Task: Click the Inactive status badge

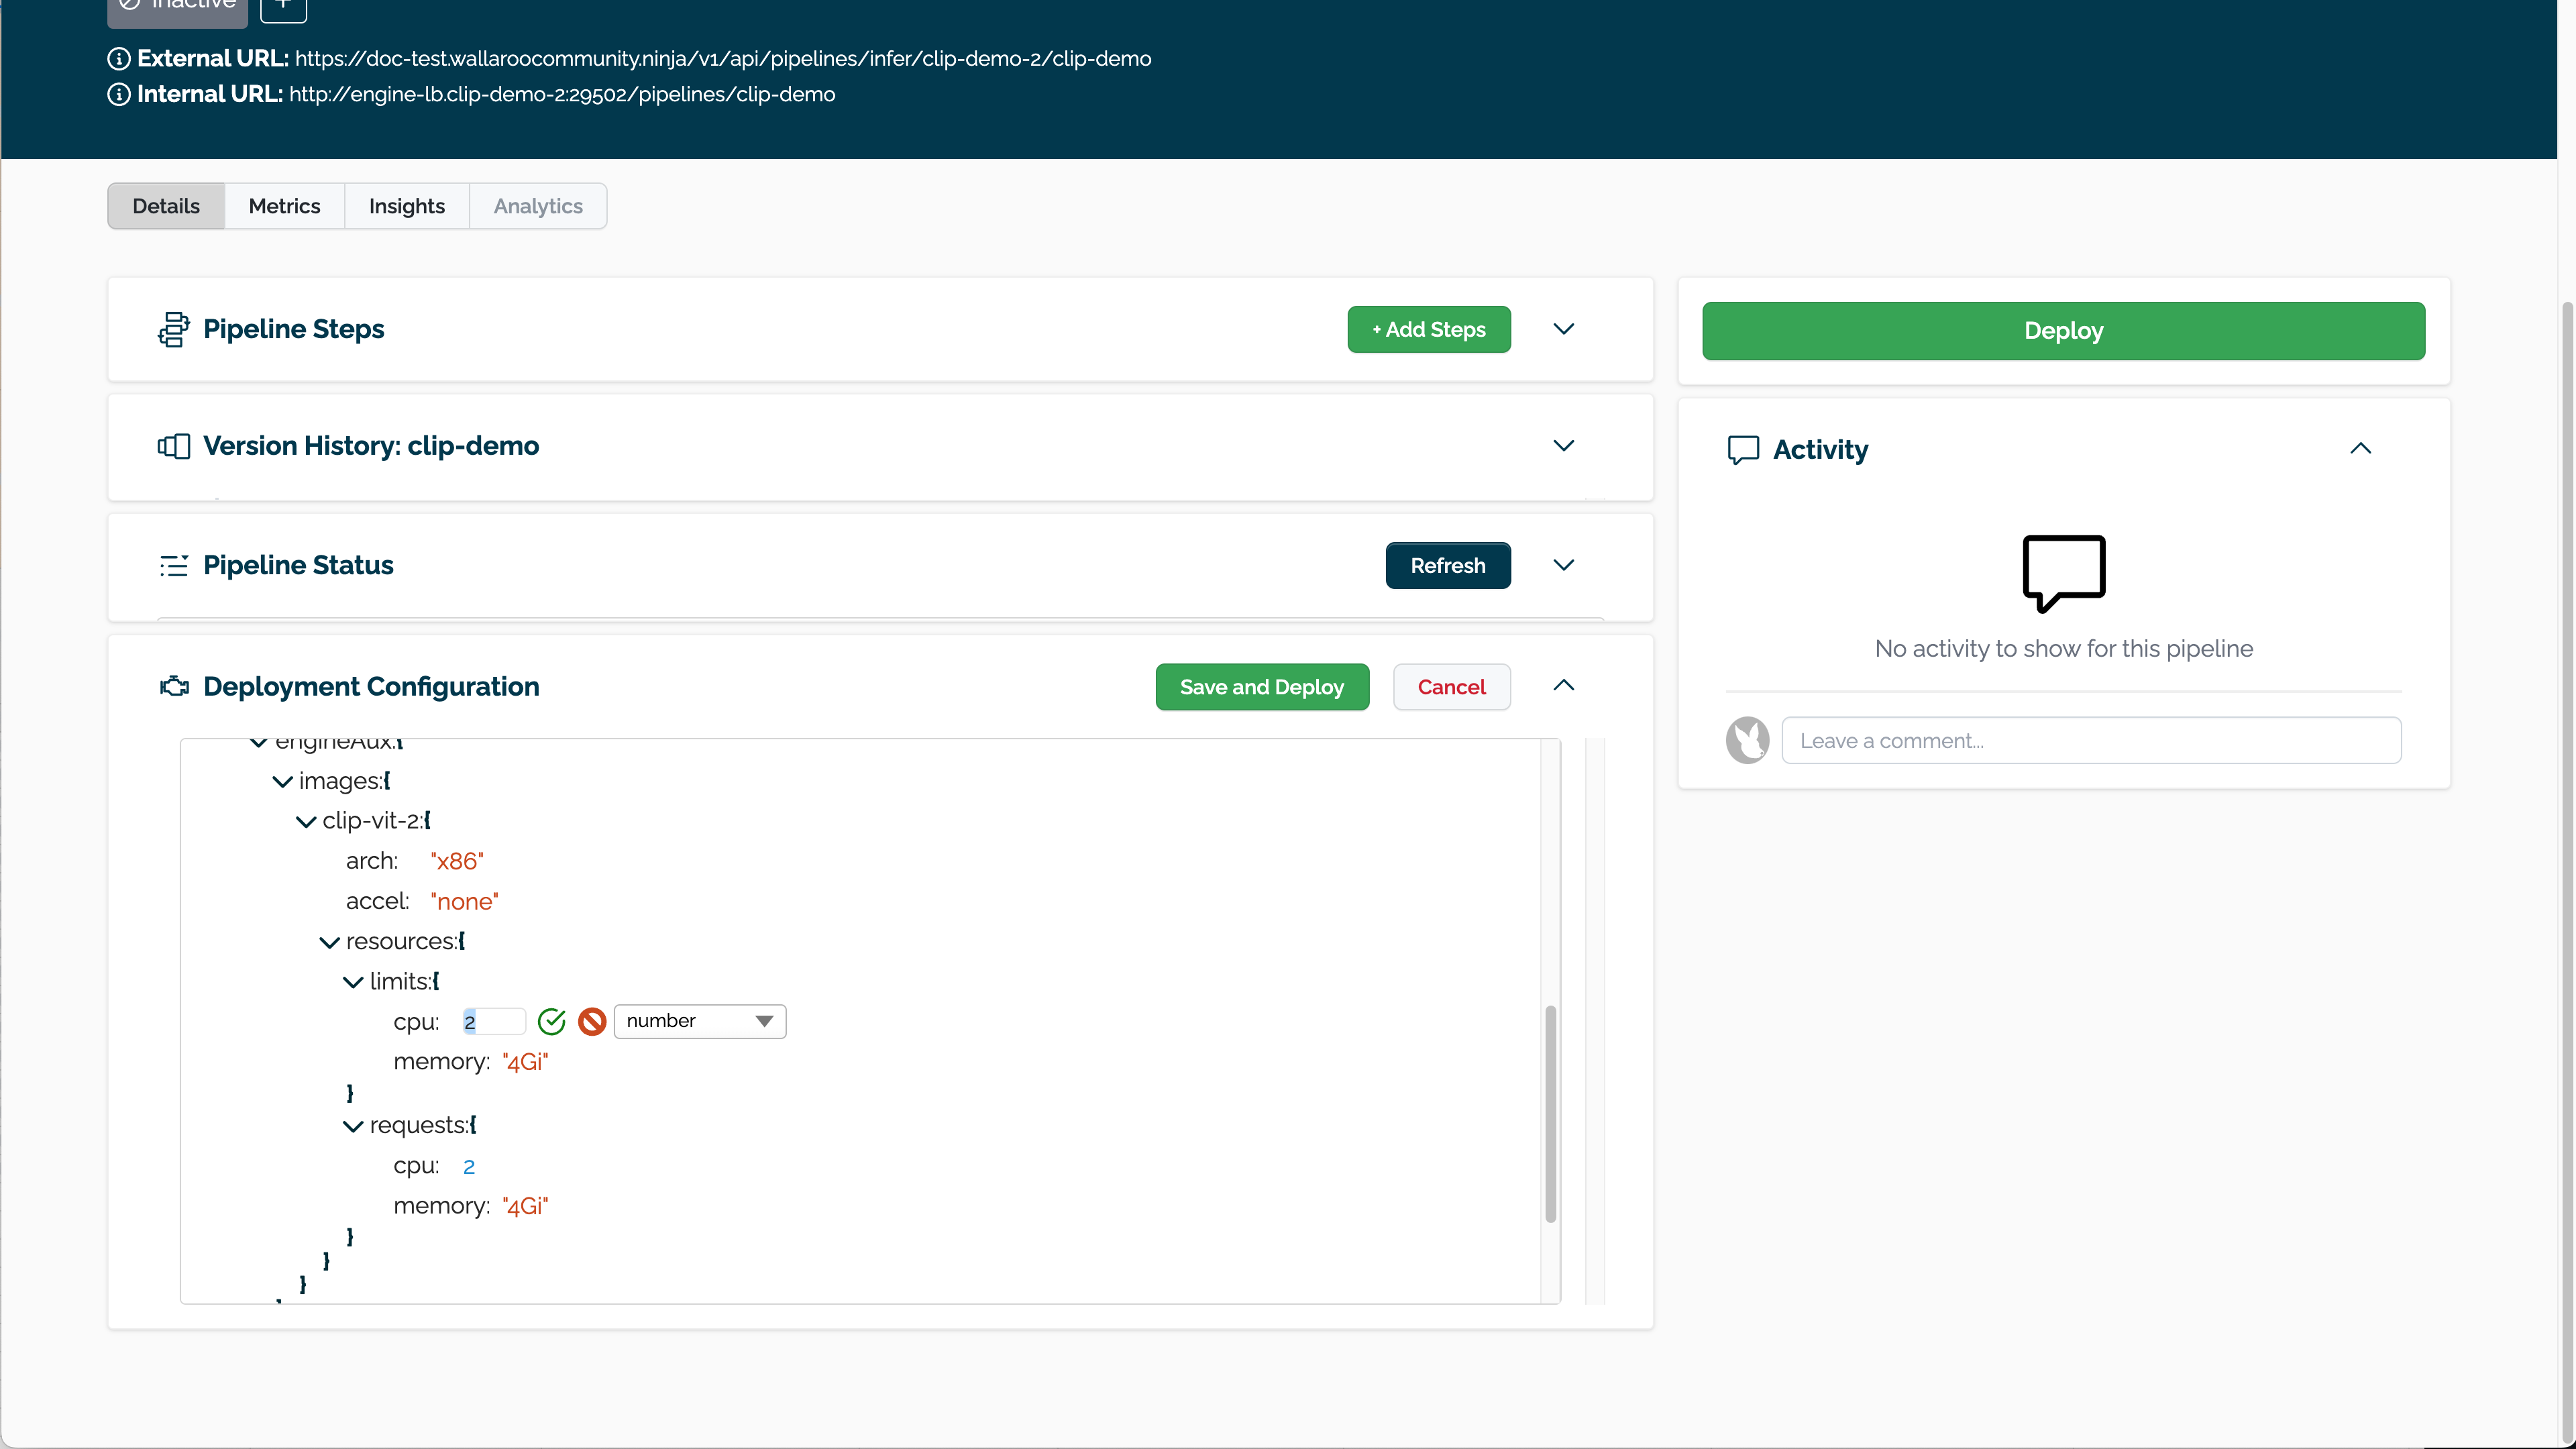Action: (177, 8)
